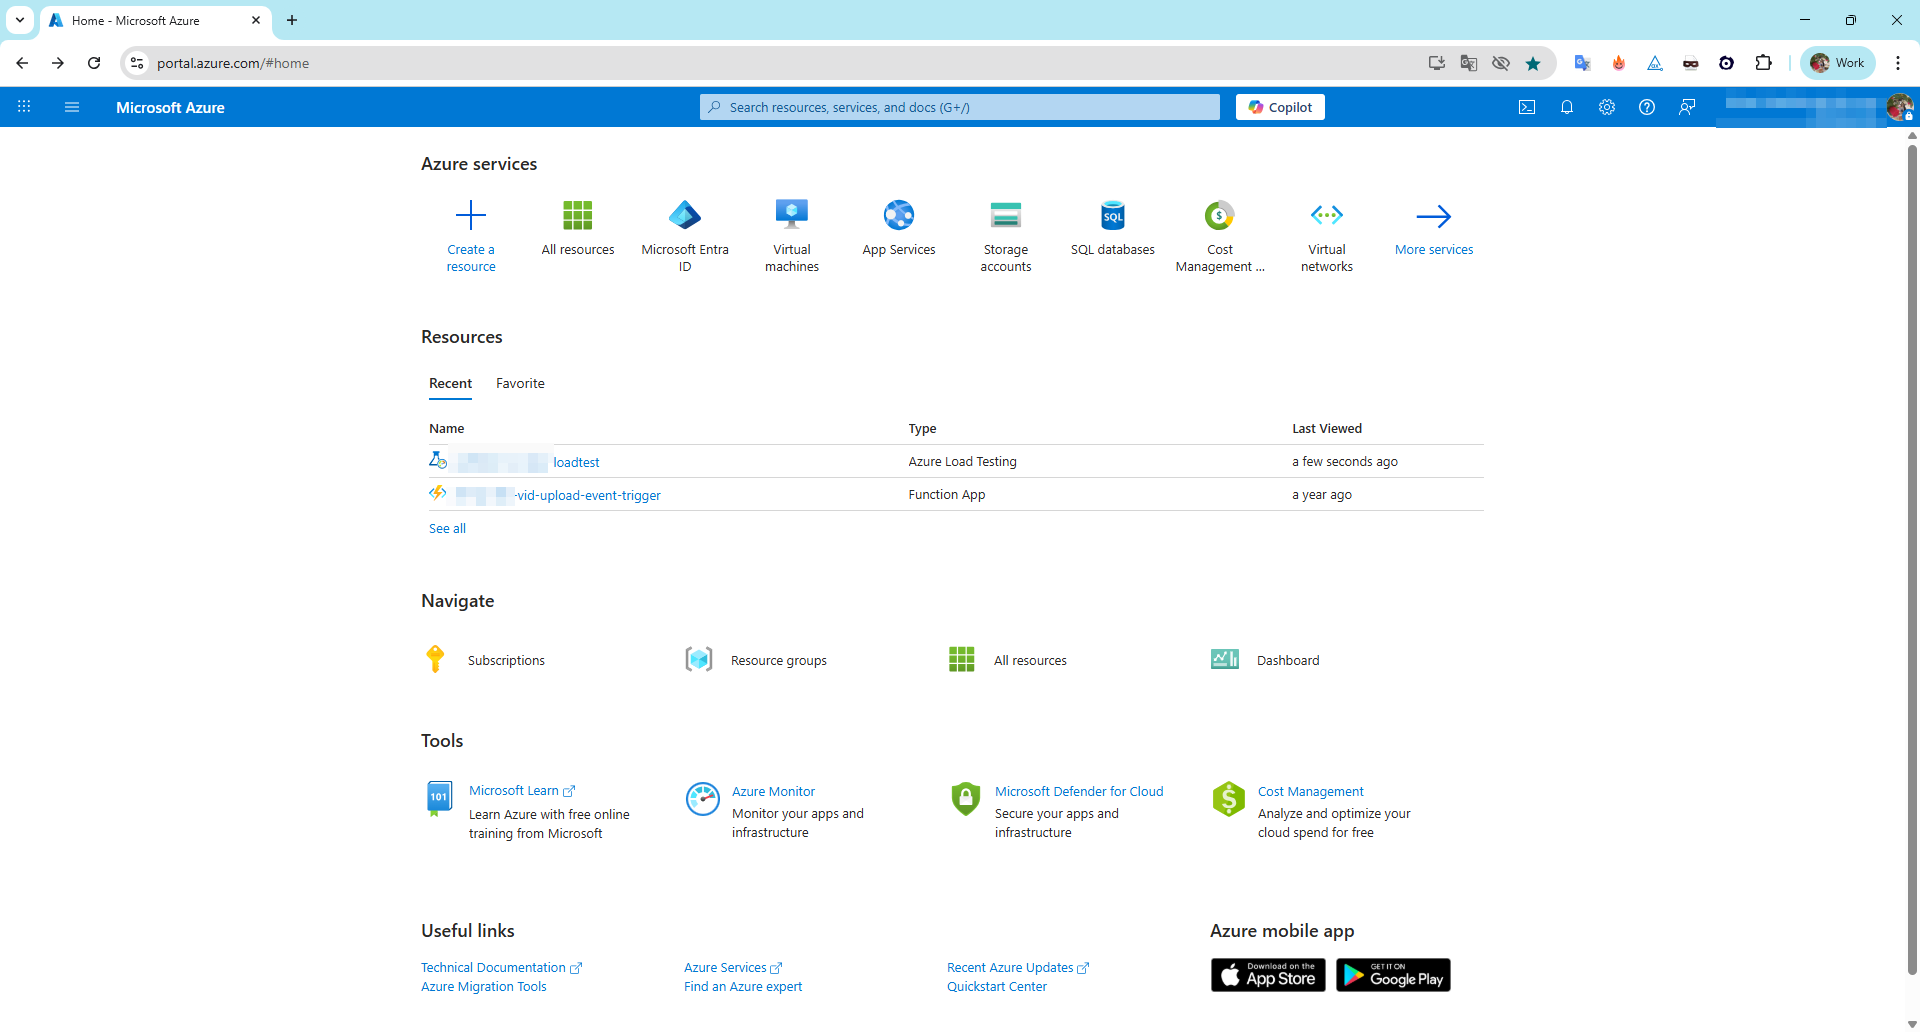This screenshot has width=1920, height=1032.
Task: Open the Cost Management service icon
Action: 1219,215
